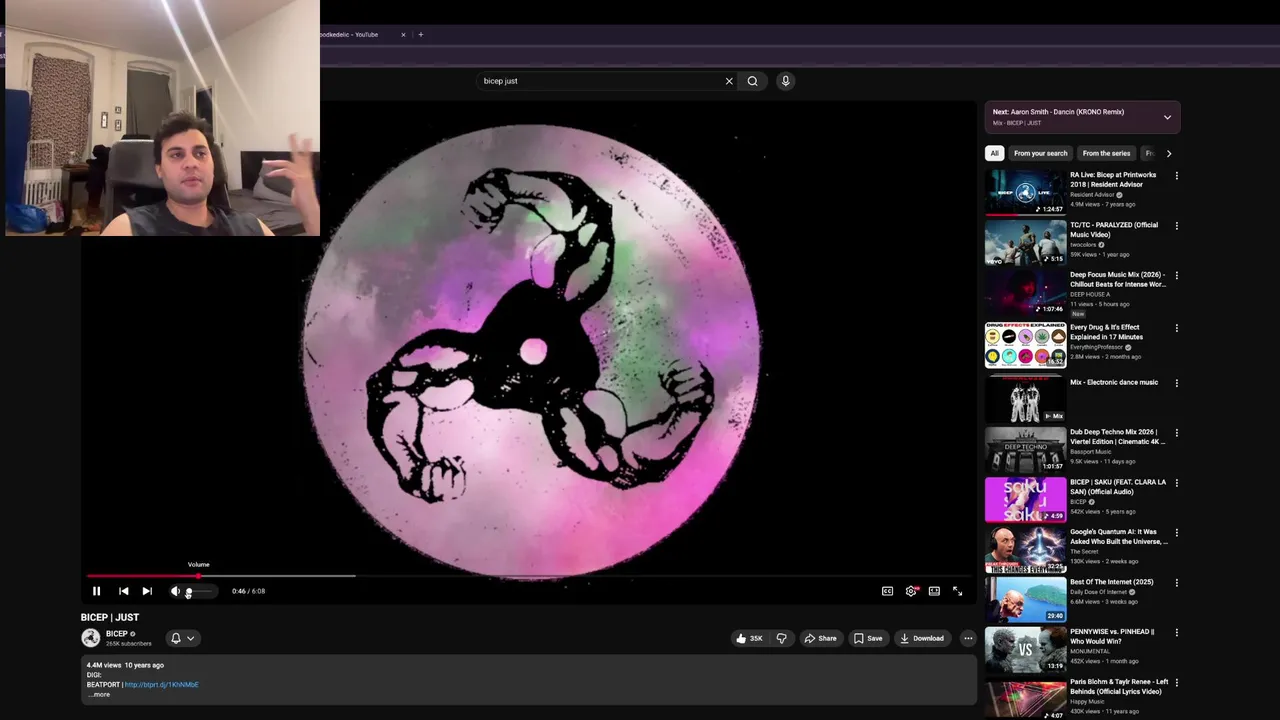The image size is (1280, 720).
Task: Open options for Paris Blohm video
Action: (1176, 683)
